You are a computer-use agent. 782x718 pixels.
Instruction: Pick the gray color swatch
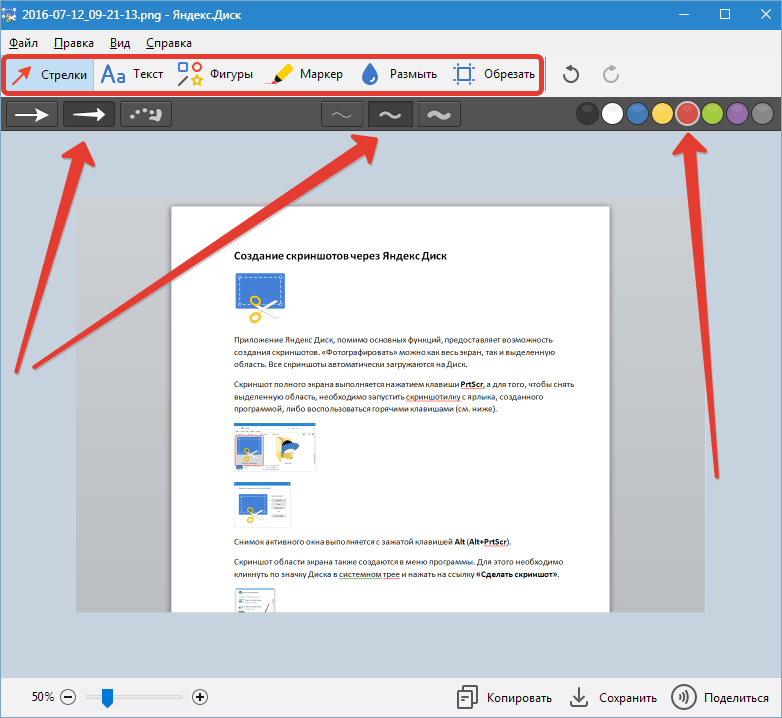(x=762, y=114)
